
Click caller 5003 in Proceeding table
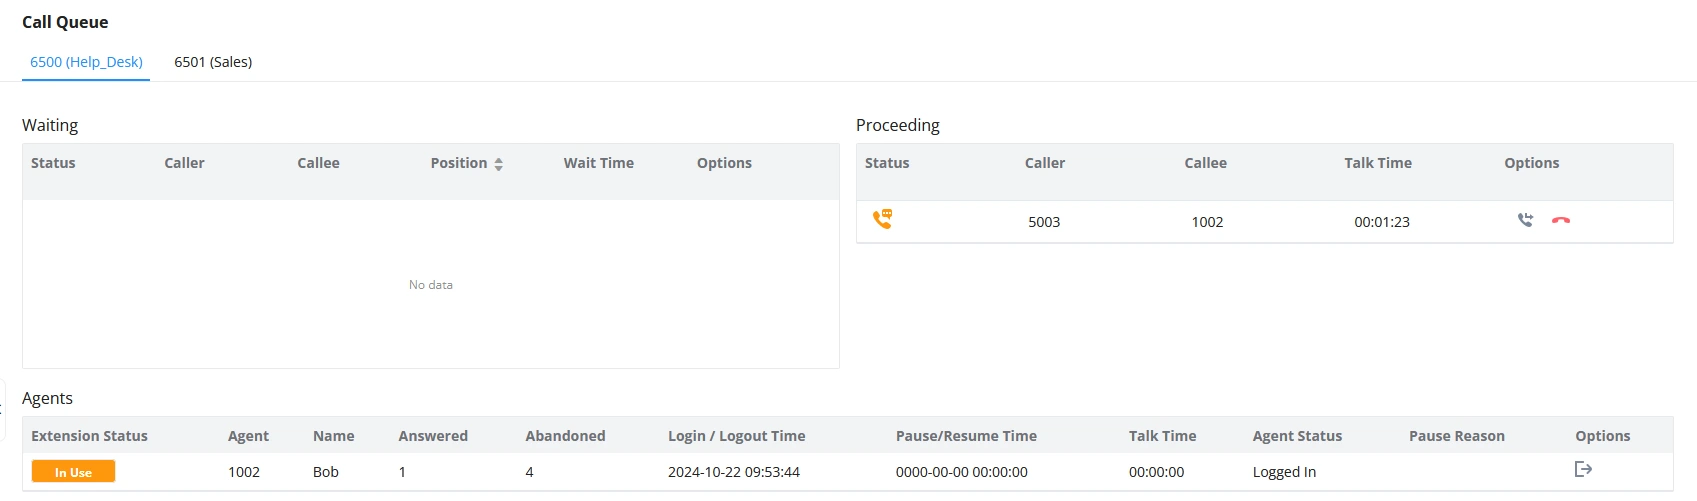tap(1044, 222)
